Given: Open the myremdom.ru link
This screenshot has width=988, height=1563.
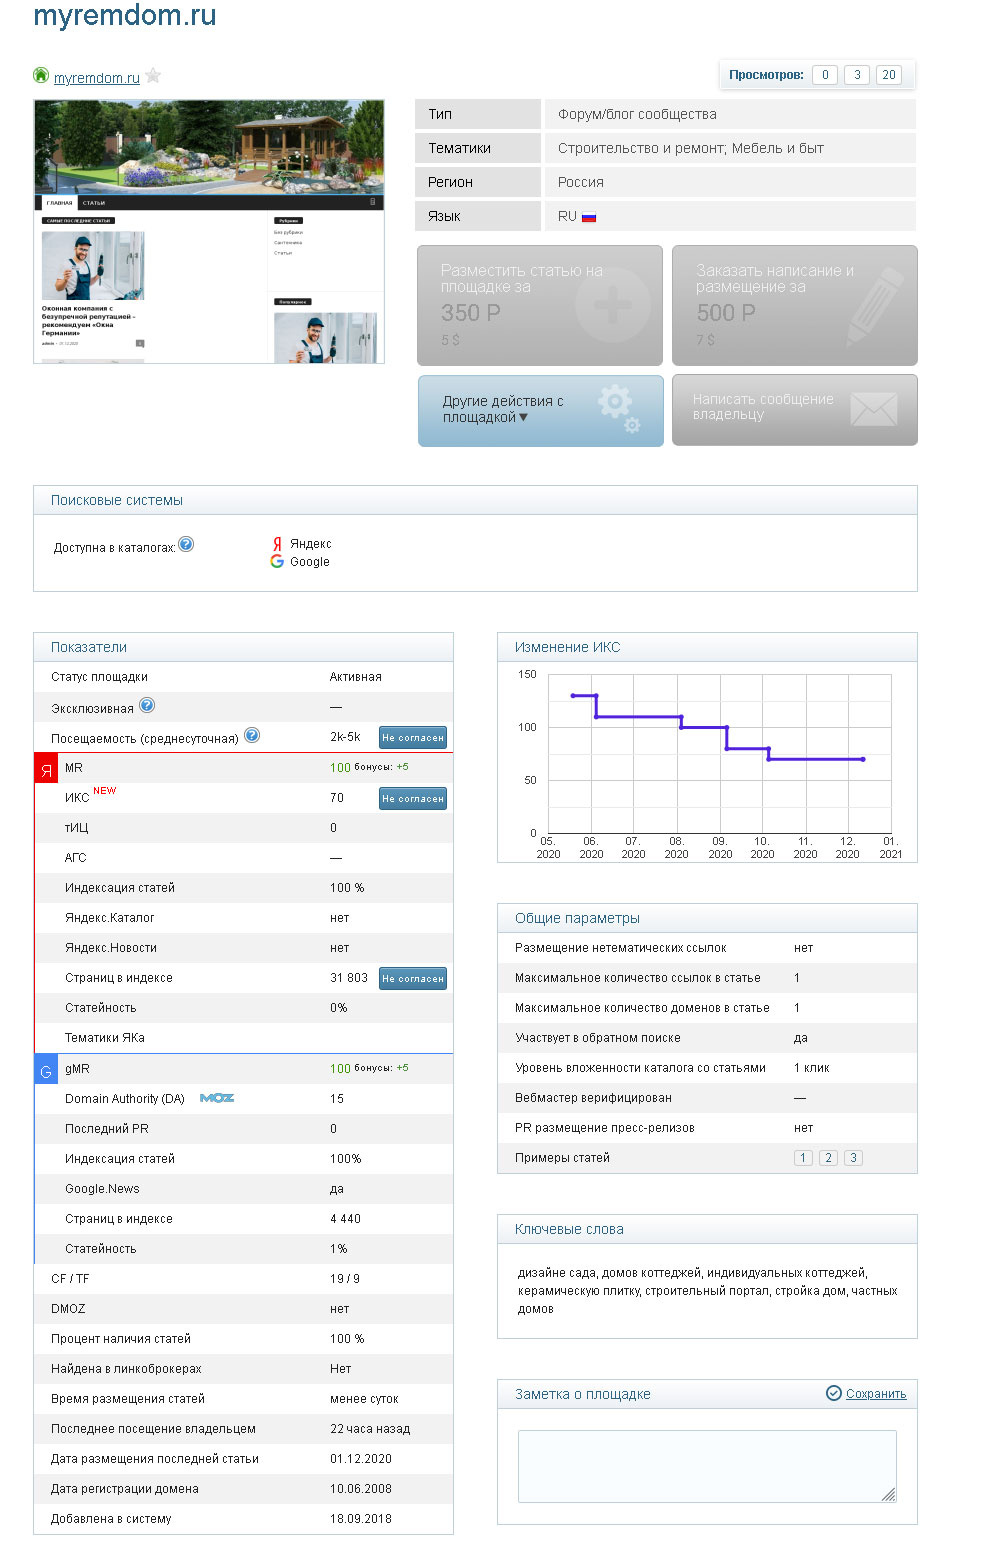Looking at the screenshot, I should [97, 78].
